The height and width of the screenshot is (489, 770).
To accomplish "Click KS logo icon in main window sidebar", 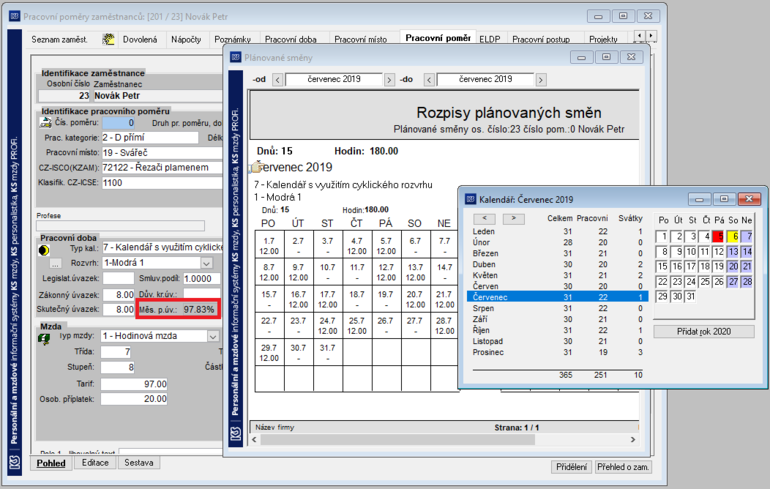I will [x=15, y=462].
